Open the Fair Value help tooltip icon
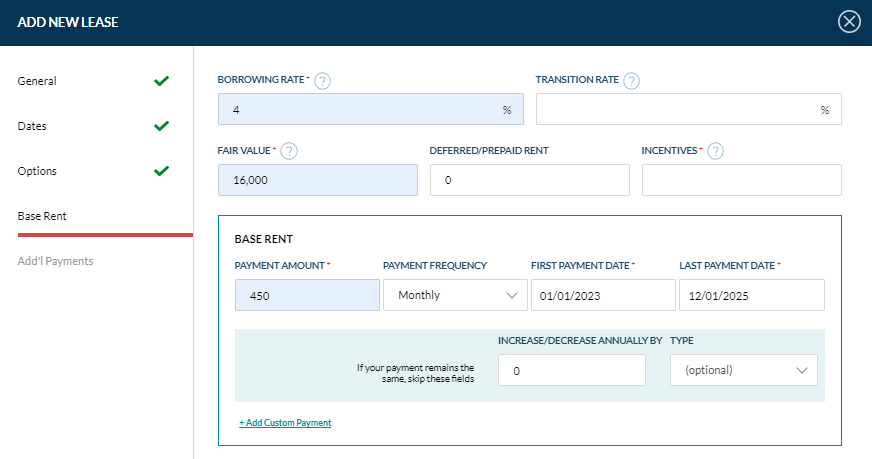Viewport: 872px width, 459px height. (x=289, y=151)
